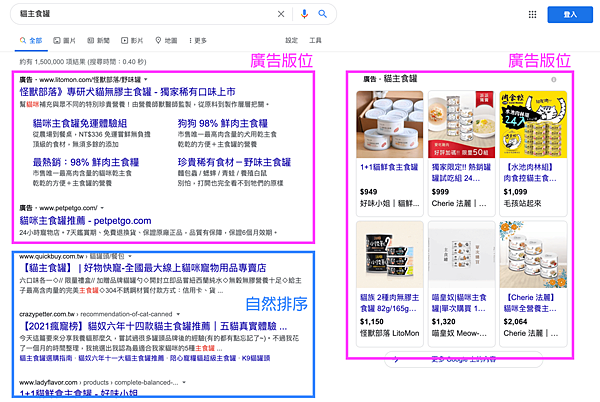This screenshot has width=600, height=402.
Task: Open the 獨家限定!! 熱銷罐試吃組 product title
Action: point(461,173)
